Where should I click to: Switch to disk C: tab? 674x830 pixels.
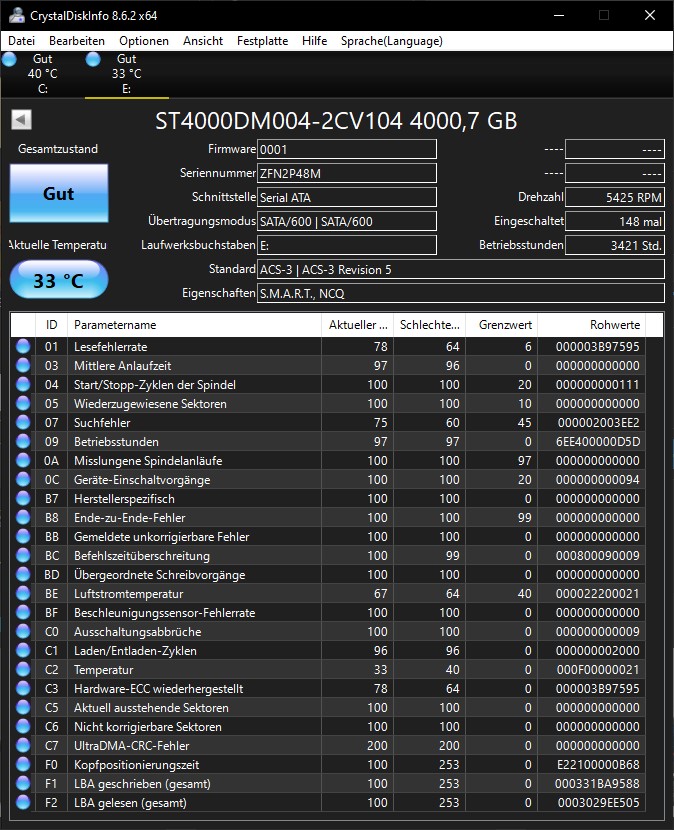pos(42,74)
